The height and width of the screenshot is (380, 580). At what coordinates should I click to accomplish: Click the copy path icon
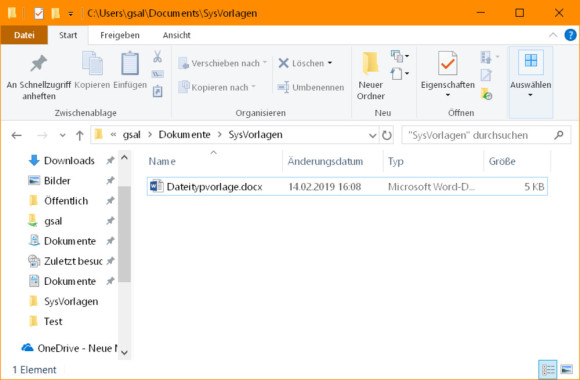(x=158, y=74)
